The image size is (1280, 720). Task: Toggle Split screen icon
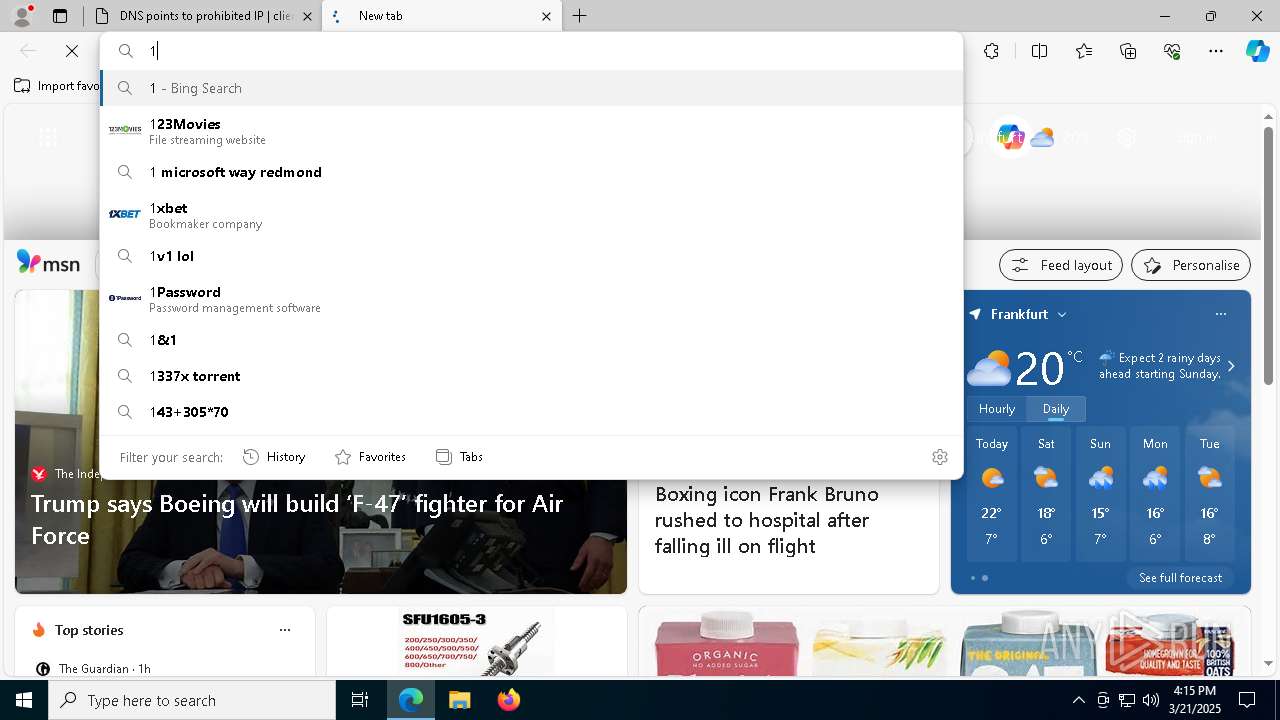[1039, 51]
